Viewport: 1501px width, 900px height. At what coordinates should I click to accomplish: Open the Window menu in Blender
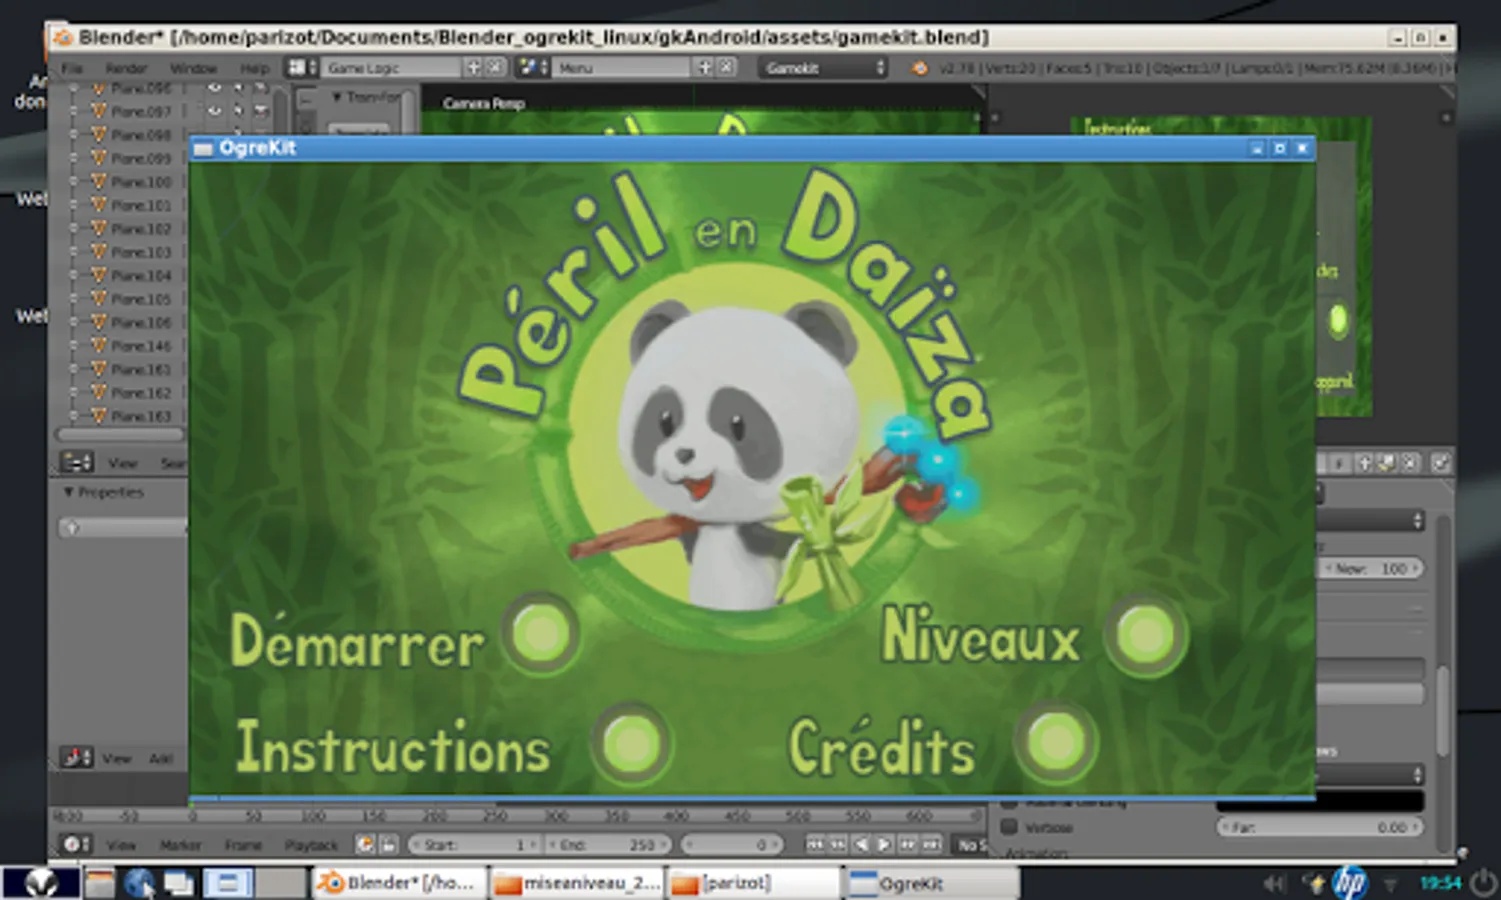193,68
